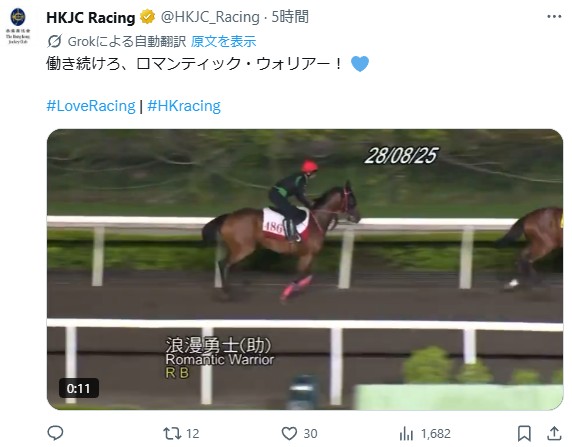Screen dimensions: 572x447
Task: Open HKJC Racing display name
Action: [91, 18]
